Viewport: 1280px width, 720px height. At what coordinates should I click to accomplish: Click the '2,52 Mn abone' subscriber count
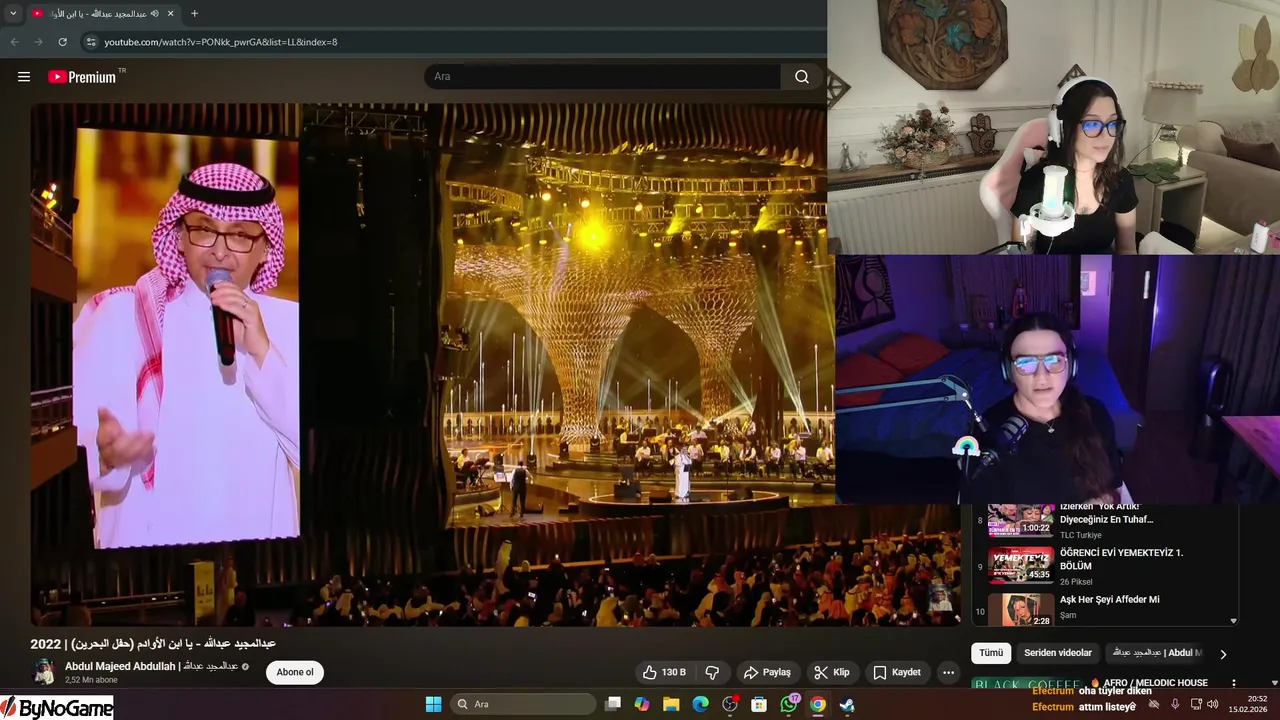(89, 680)
